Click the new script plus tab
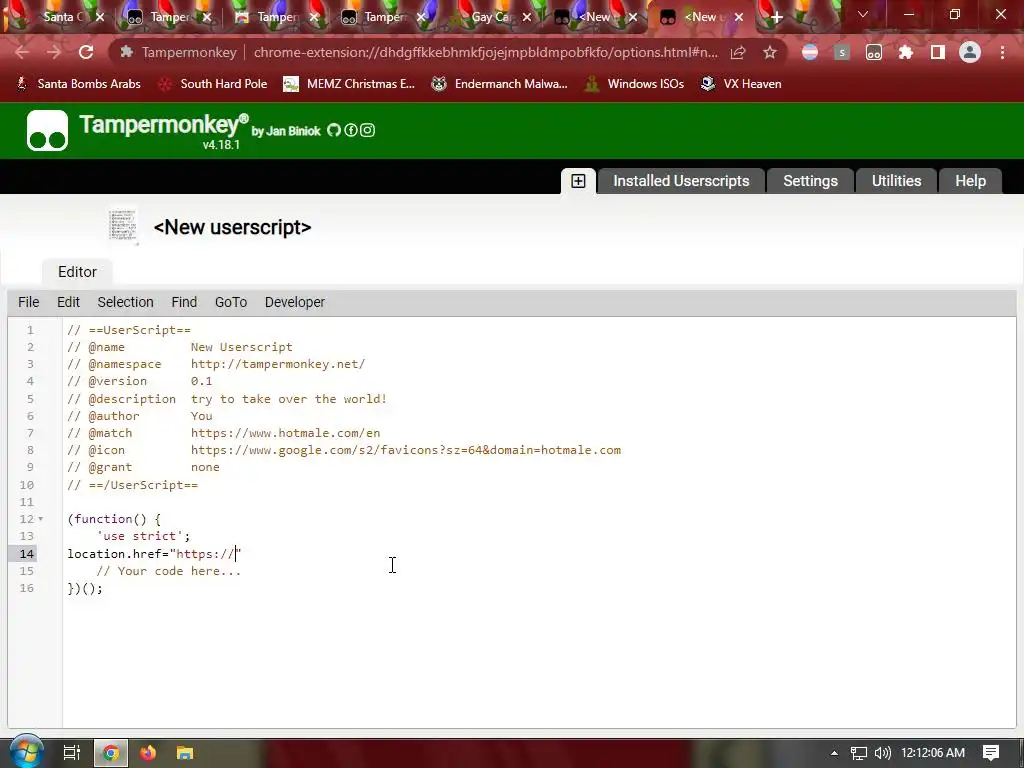This screenshot has width=1024, height=768. pyautogui.click(x=578, y=181)
